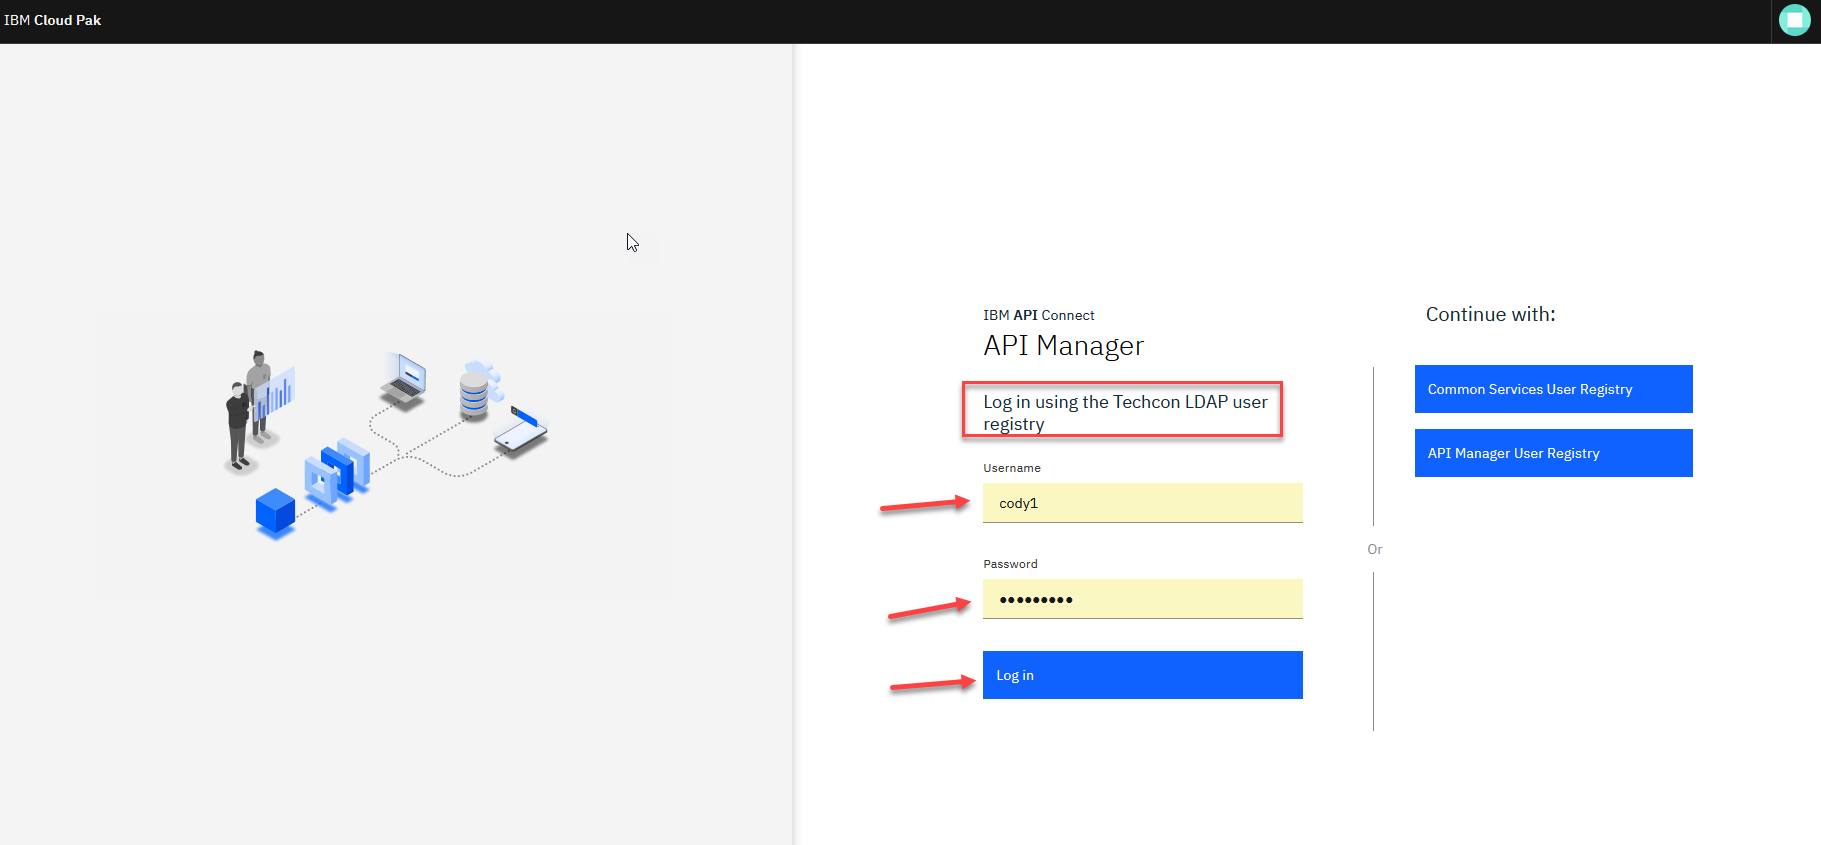Click the translucent bar chart panel graphic
1821x845 pixels.
click(277, 393)
